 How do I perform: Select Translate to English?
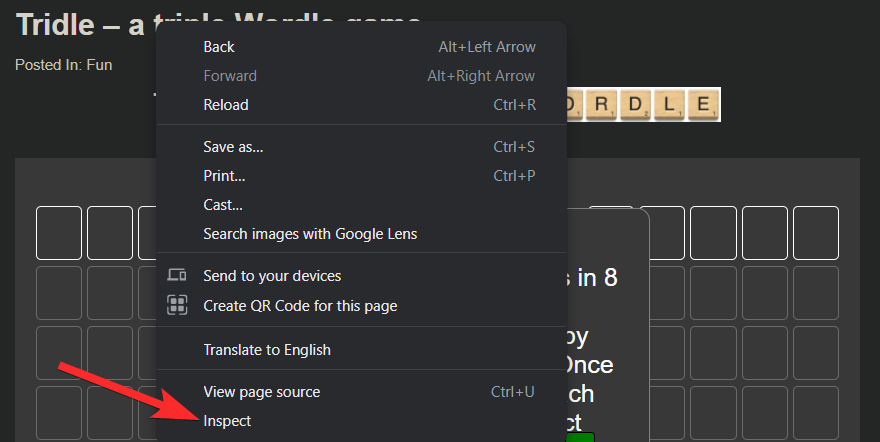(x=267, y=350)
